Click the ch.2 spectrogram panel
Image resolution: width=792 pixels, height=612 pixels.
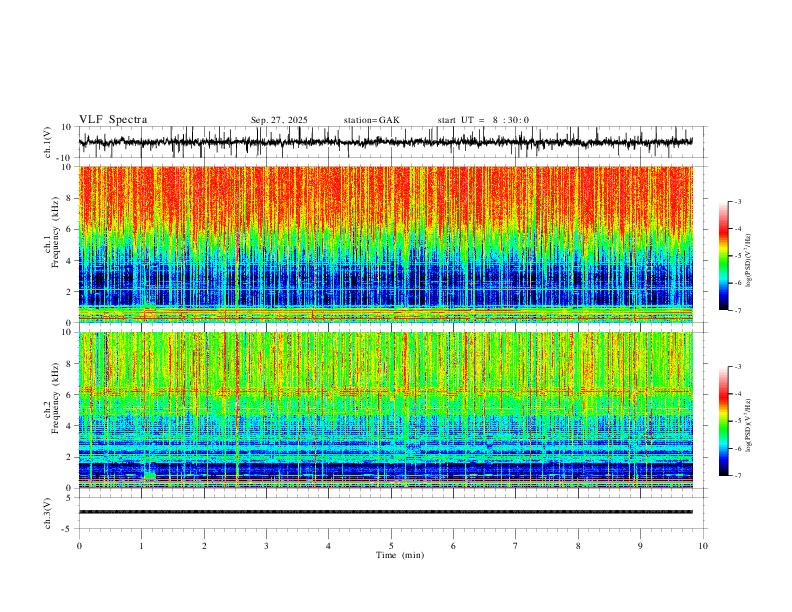[385, 410]
